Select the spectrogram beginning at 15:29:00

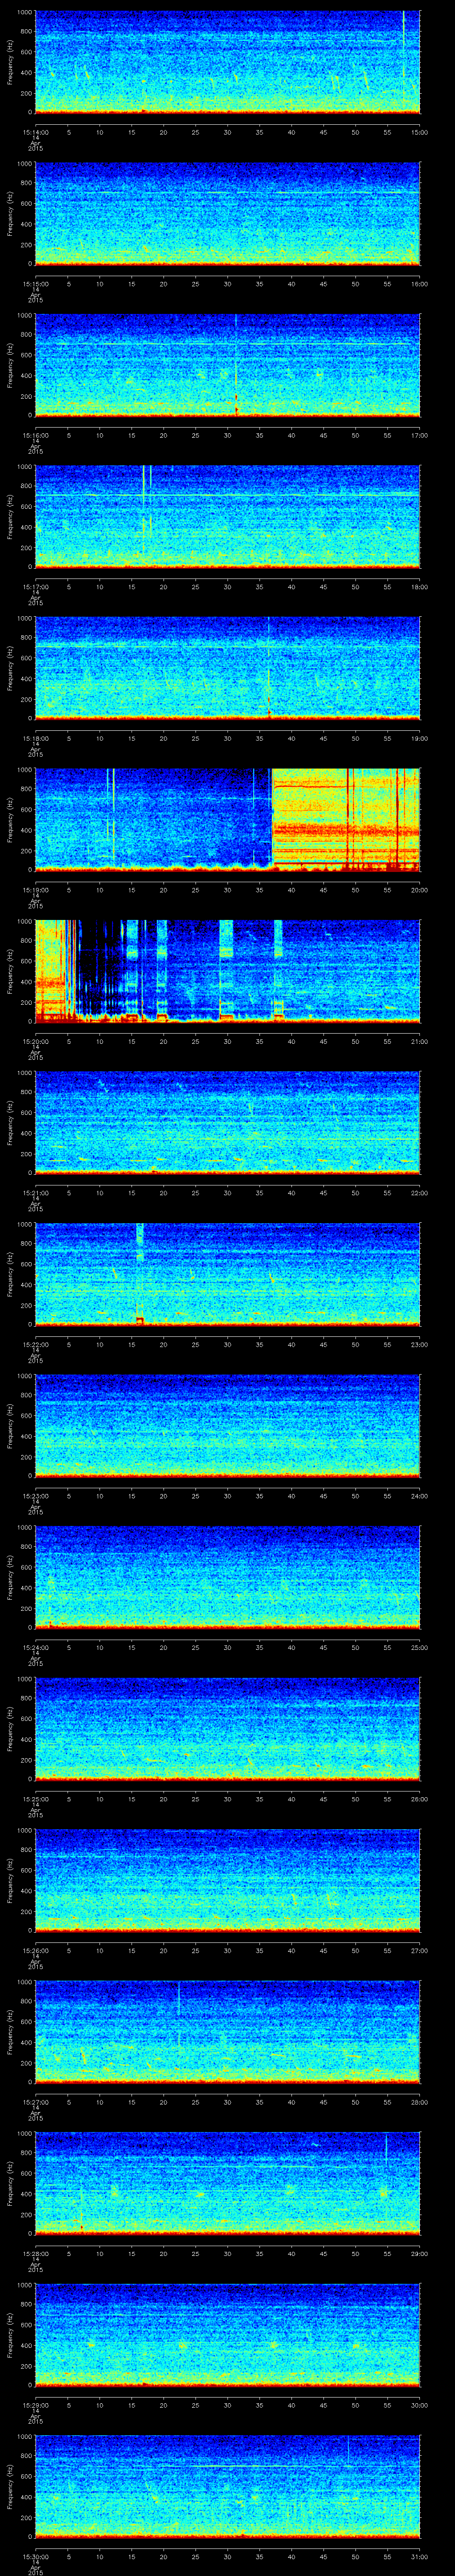[x=228, y=2335]
